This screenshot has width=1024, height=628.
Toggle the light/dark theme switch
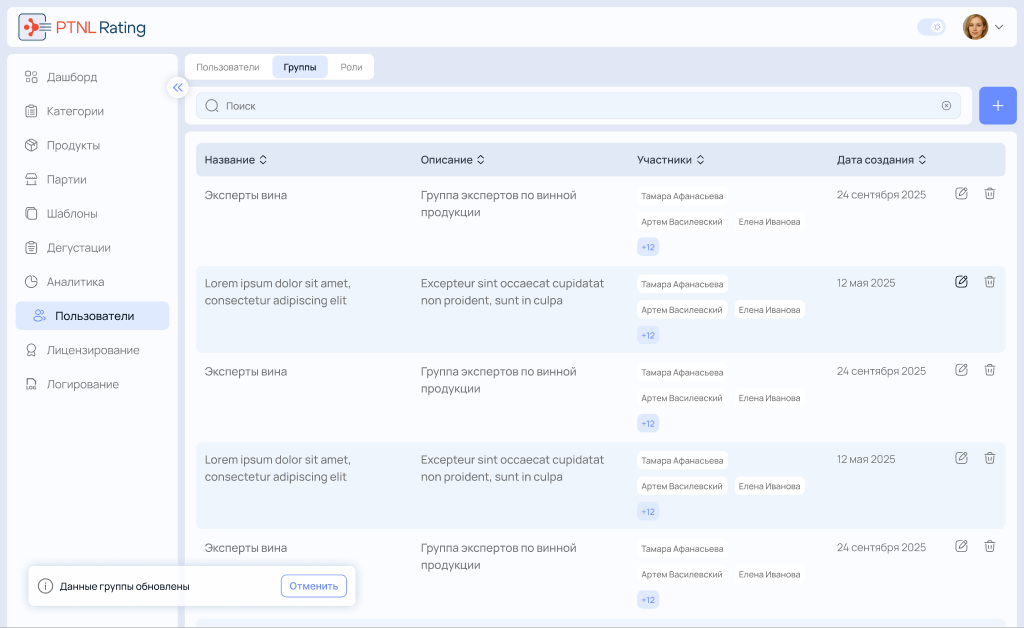[x=931, y=27]
